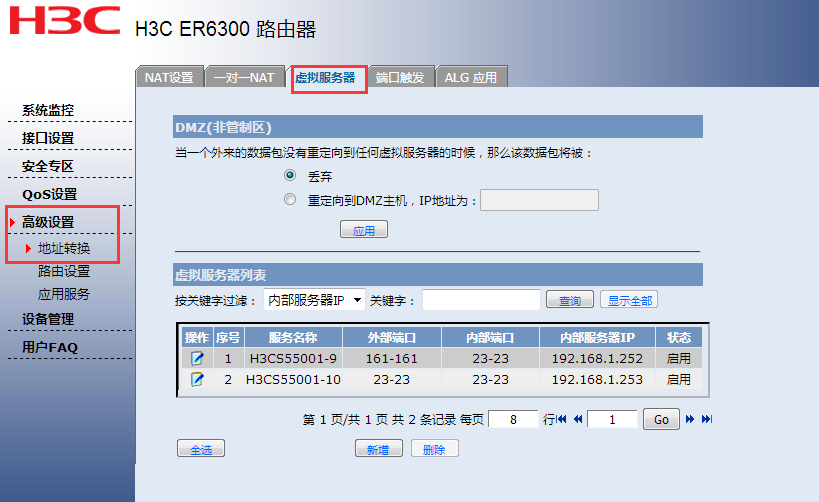The height and width of the screenshot is (502, 819).
Task: Click the 服务名称 column header
Action: click(x=293, y=337)
